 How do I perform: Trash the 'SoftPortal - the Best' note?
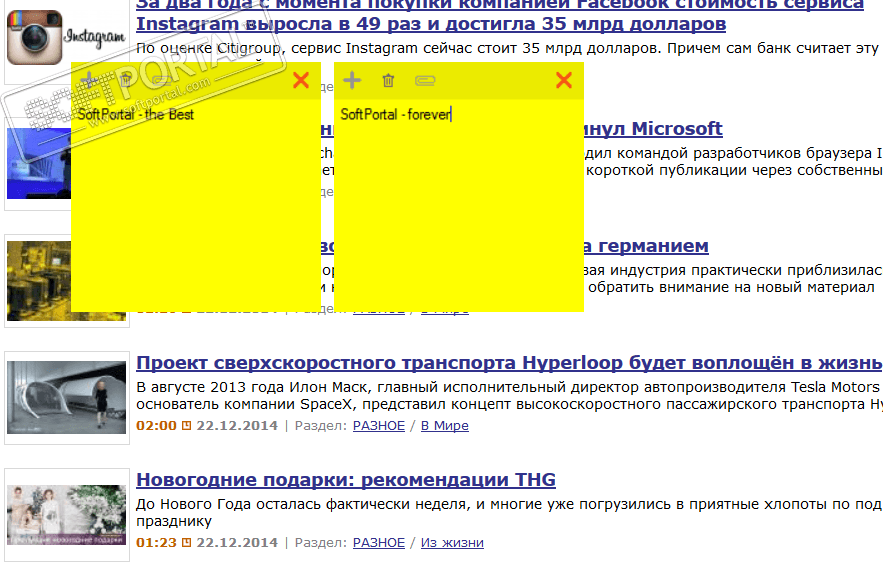click(x=126, y=81)
